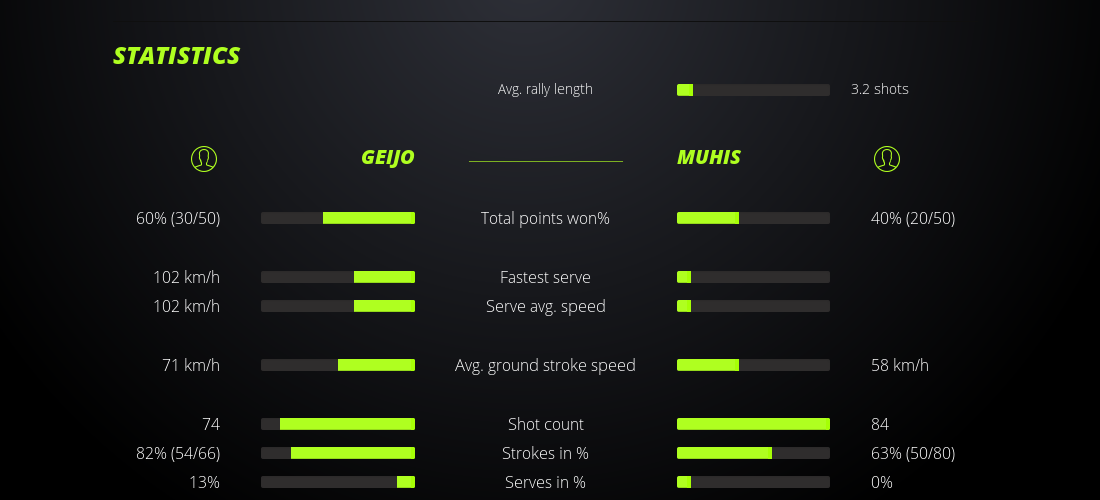Select the GEIJO player name
Viewport: 1100px width, 500px height.
(x=388, y=158)
